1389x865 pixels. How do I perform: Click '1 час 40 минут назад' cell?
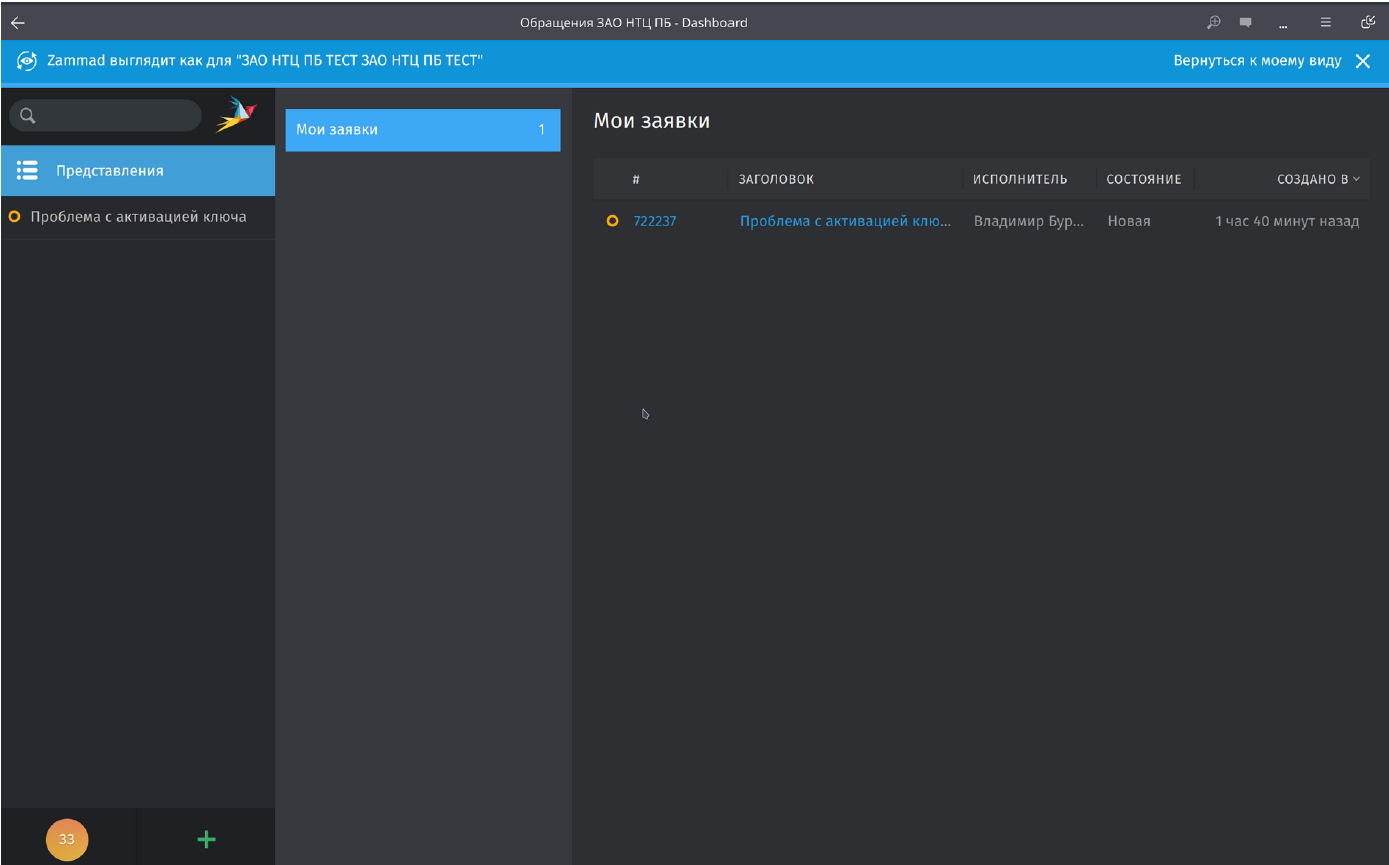[1287, 221]
